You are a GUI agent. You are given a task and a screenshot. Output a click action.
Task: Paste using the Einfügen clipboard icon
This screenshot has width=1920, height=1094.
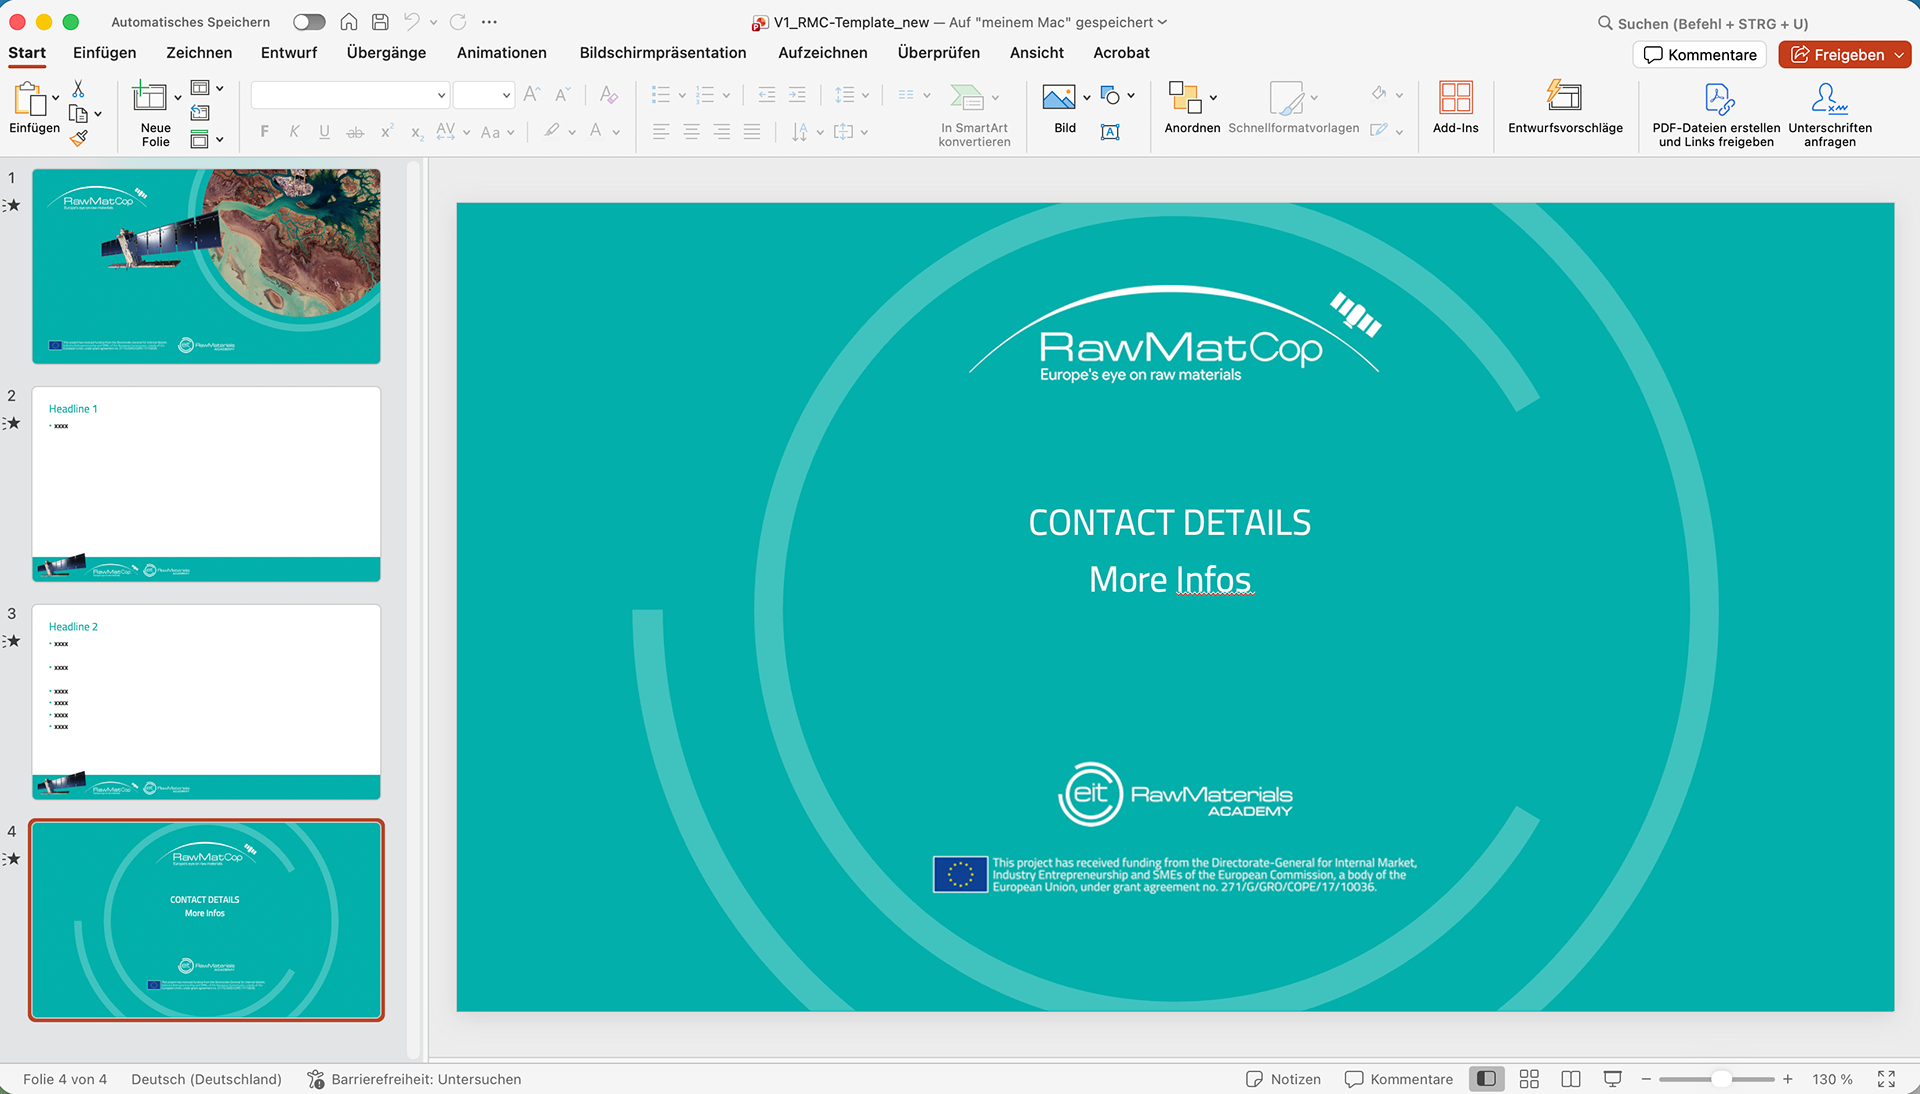30,98
